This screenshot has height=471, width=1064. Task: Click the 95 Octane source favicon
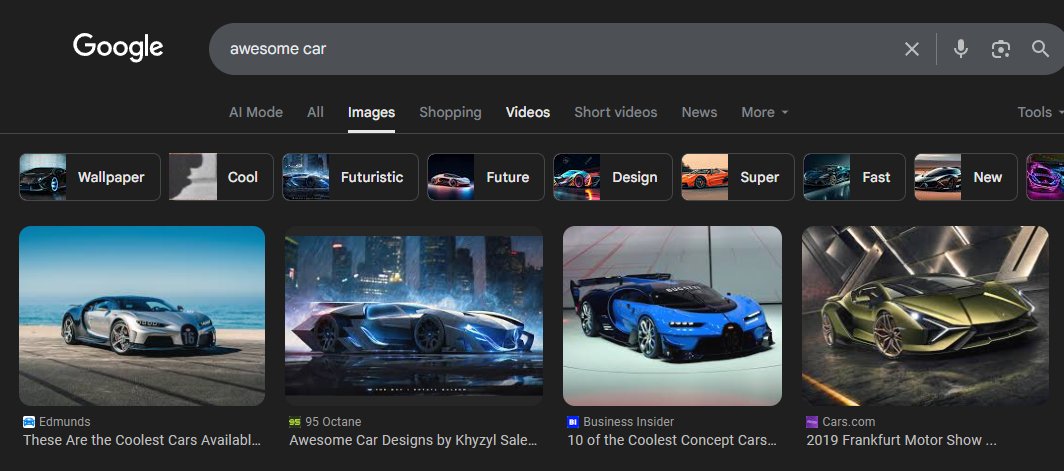pos(294,422)
